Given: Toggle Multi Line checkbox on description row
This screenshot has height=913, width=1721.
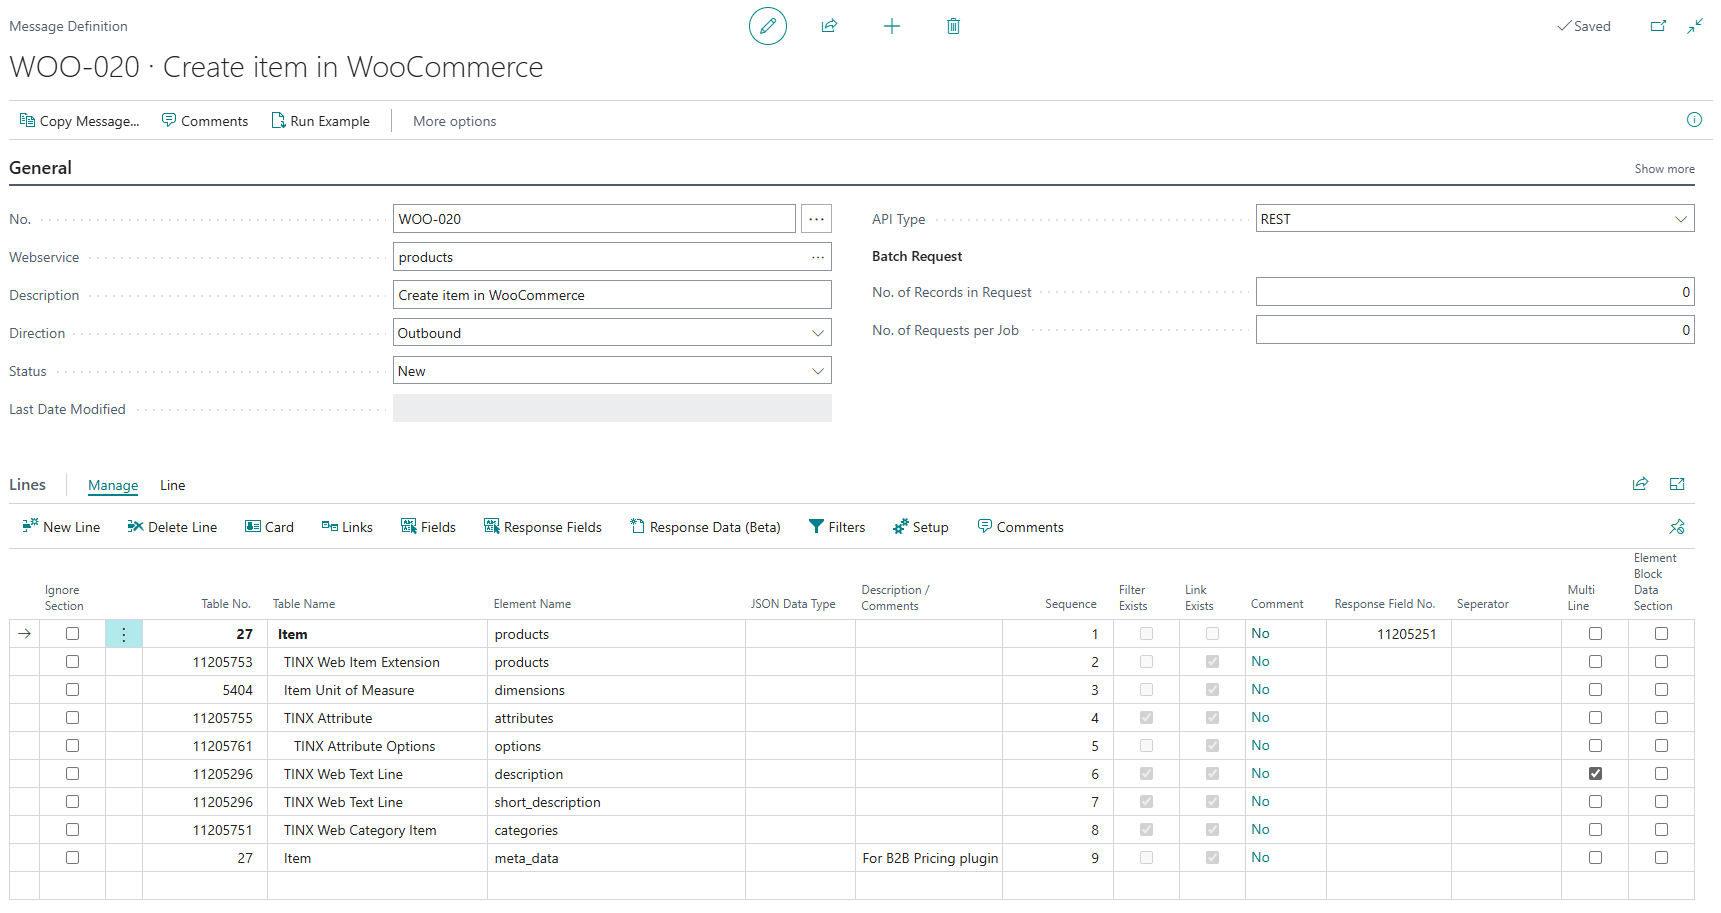Looking at the screenshot, I should 1595,774.
